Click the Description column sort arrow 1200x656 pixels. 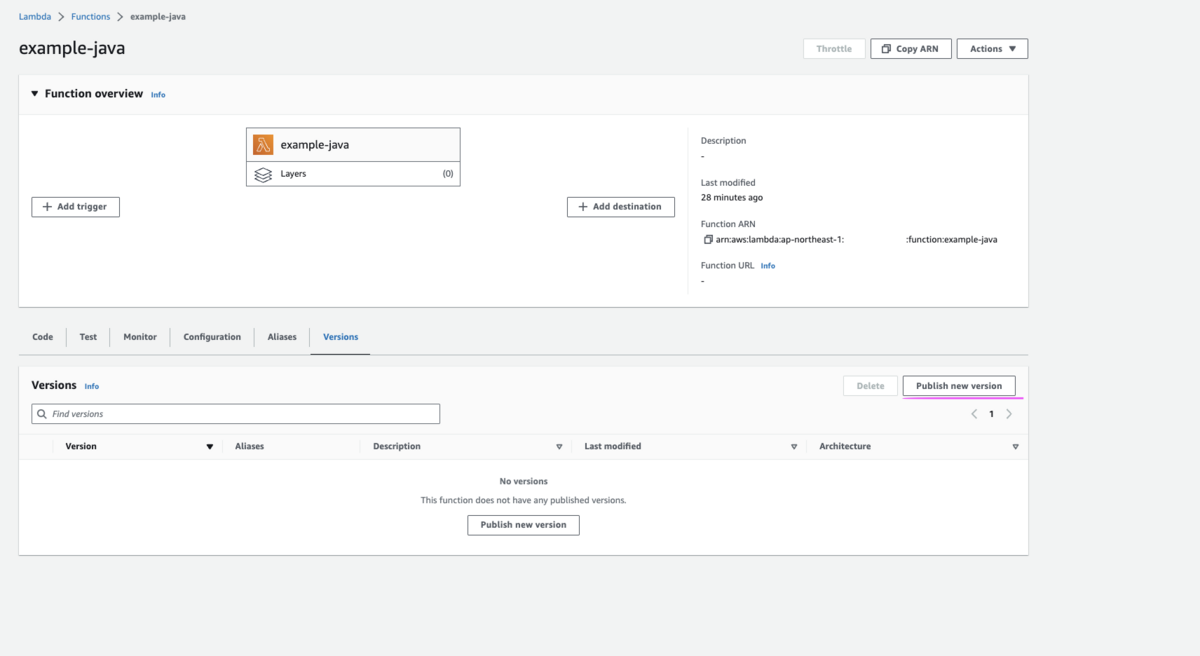[x=559, y=447]
